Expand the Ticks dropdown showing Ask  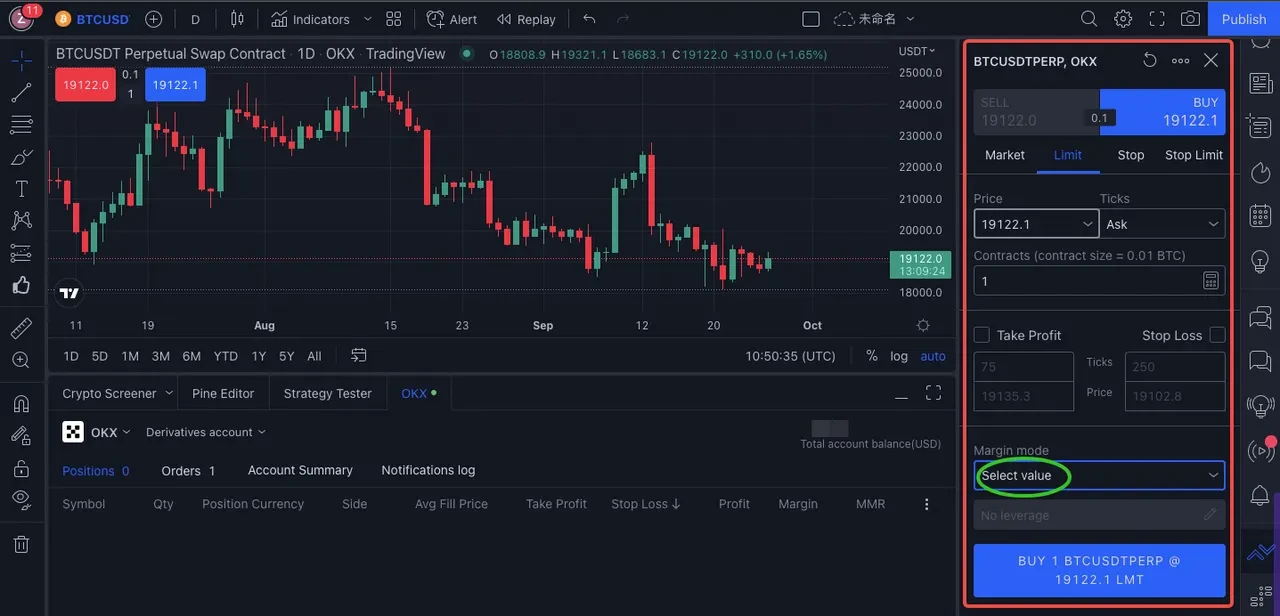[x=1163, y=223]
